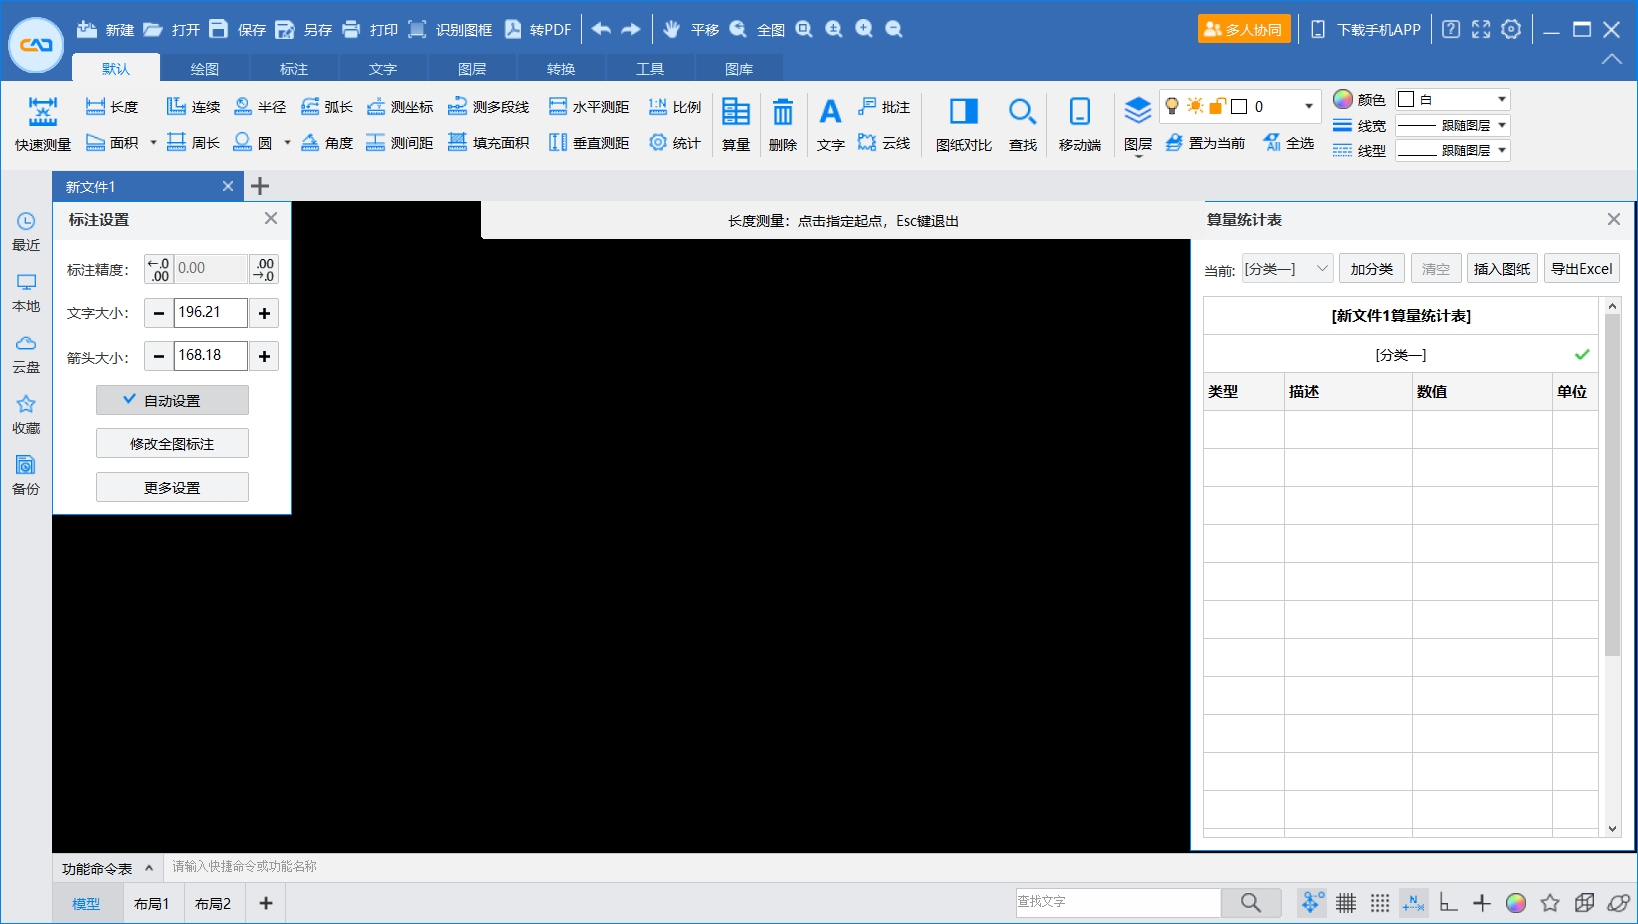Toggle ortho mode in status bar
Viewport: 1638px width, 924px height.
(1448, 903)
